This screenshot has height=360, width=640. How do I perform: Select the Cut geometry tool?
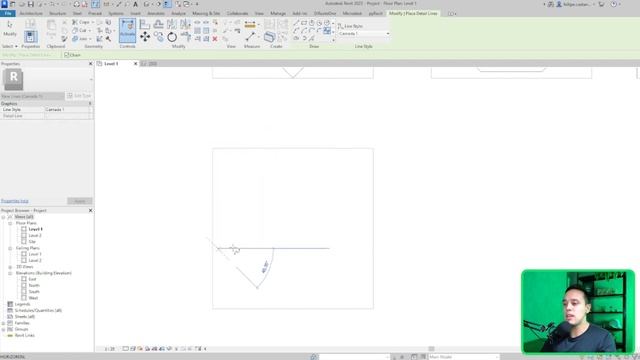pos(81,30)
